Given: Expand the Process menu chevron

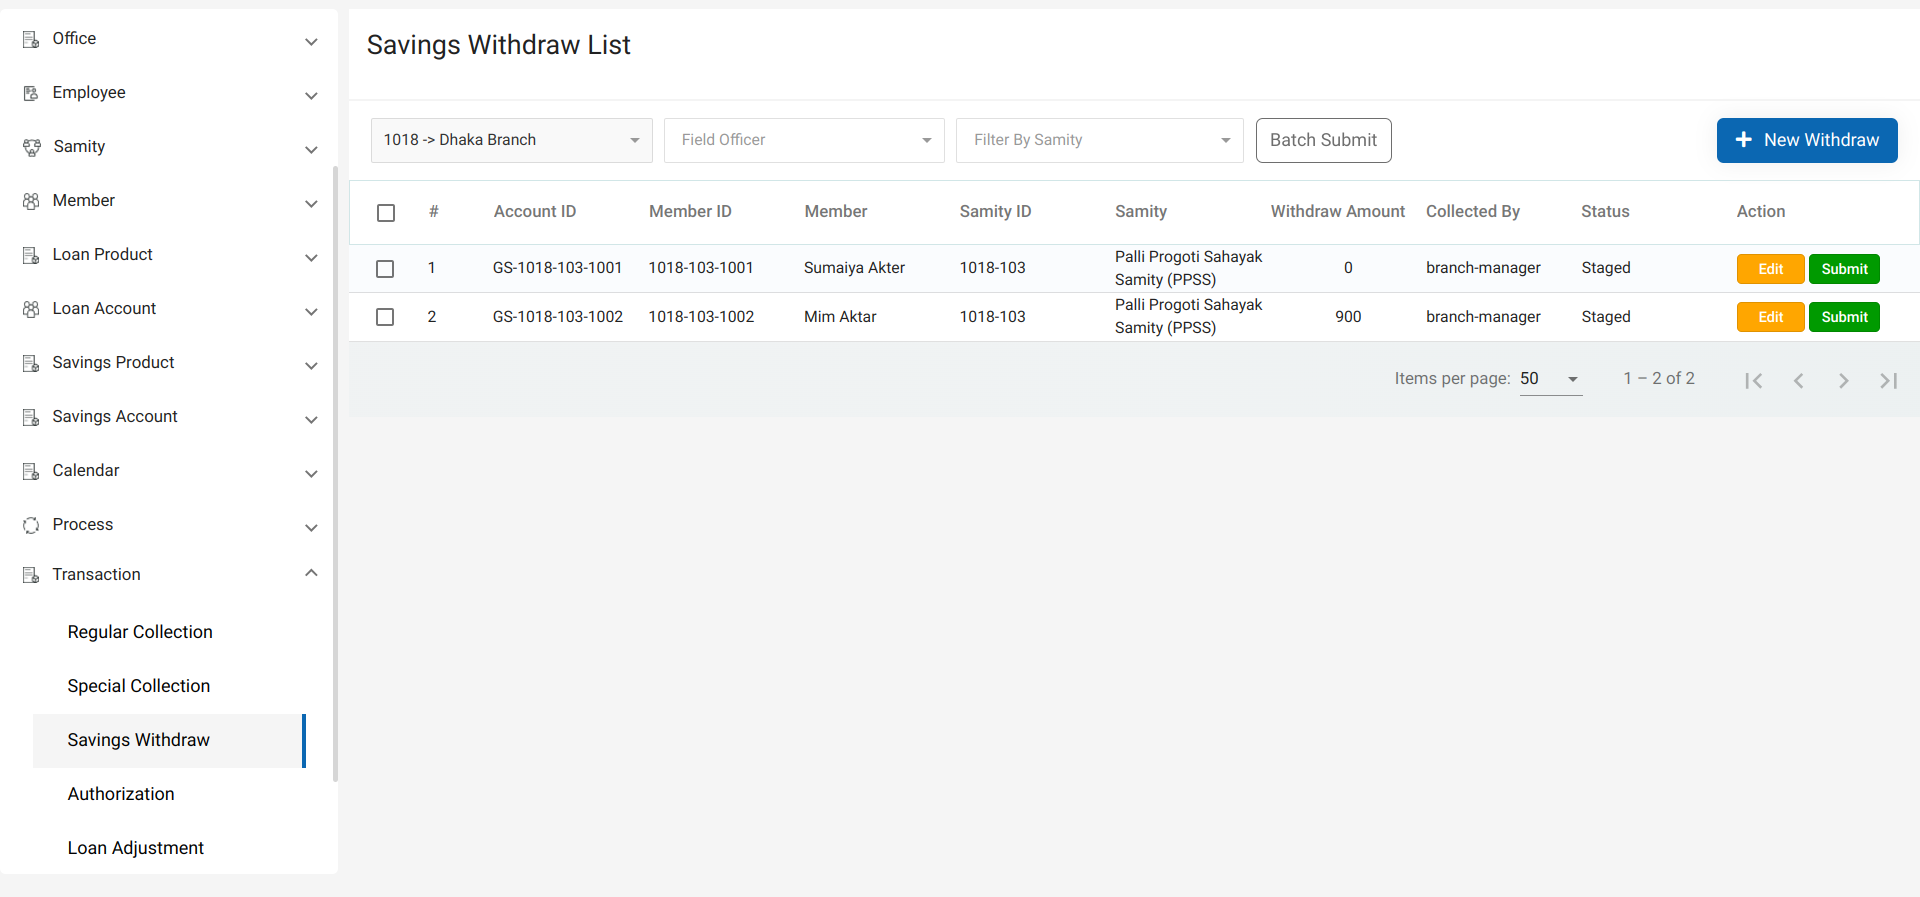Looking at the screenshot, I should pyautogui.click(x=311, y=528).
